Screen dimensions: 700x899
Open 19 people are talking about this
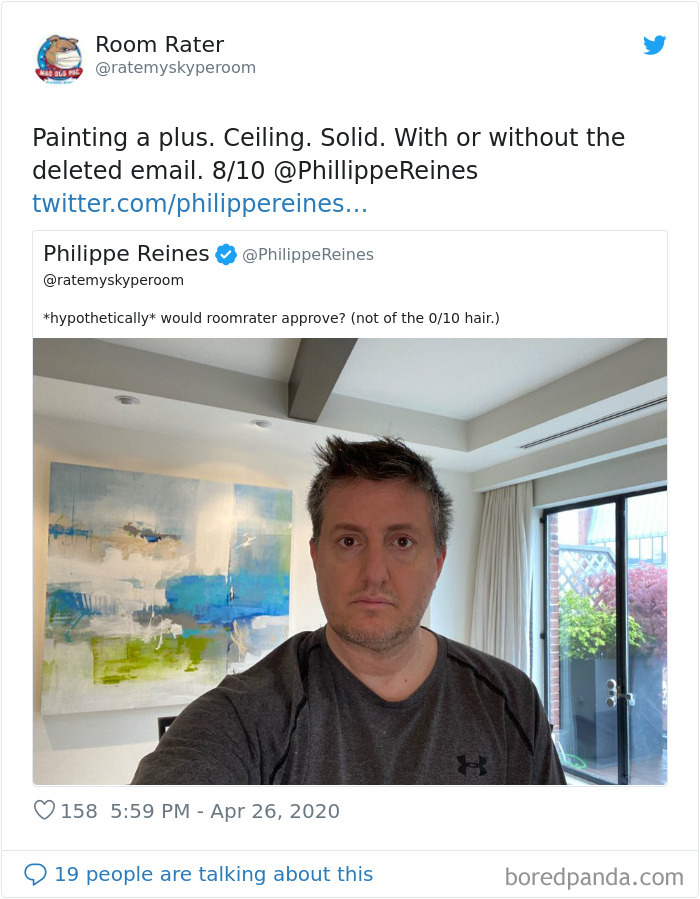pyautogui.click(x=213, y=874)
